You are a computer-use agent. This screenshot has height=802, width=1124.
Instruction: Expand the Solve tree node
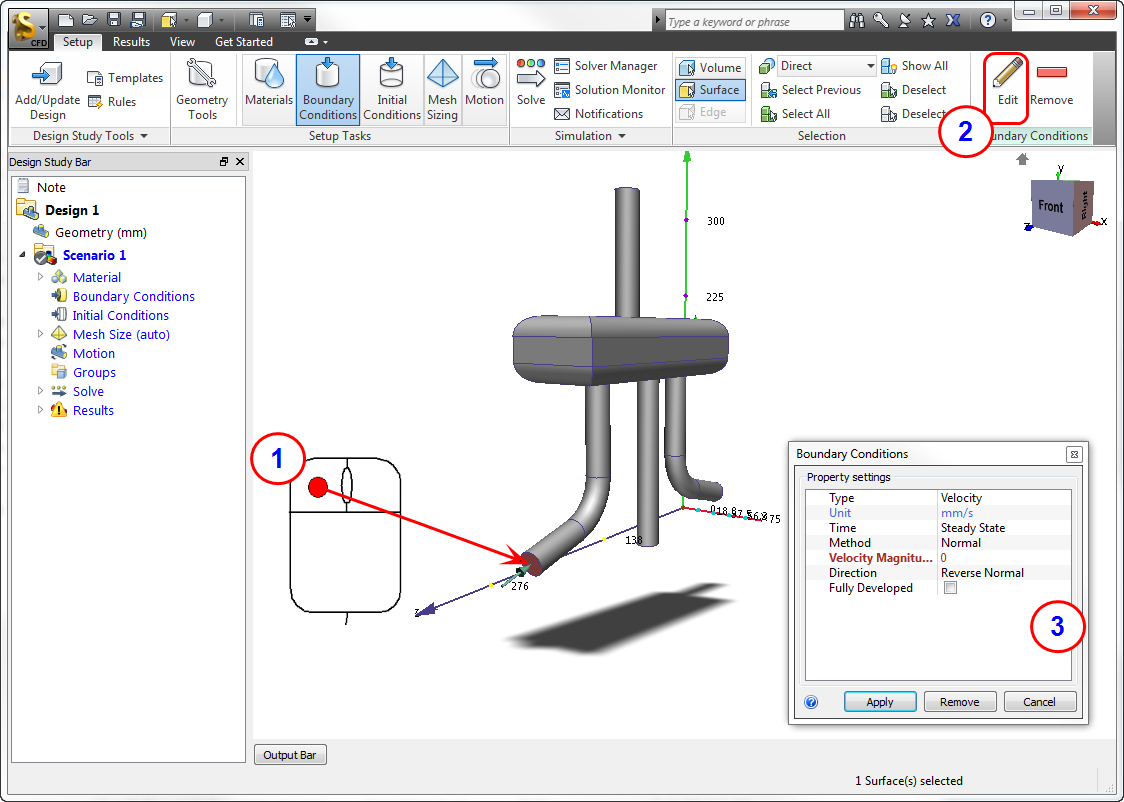click(40, 391)
